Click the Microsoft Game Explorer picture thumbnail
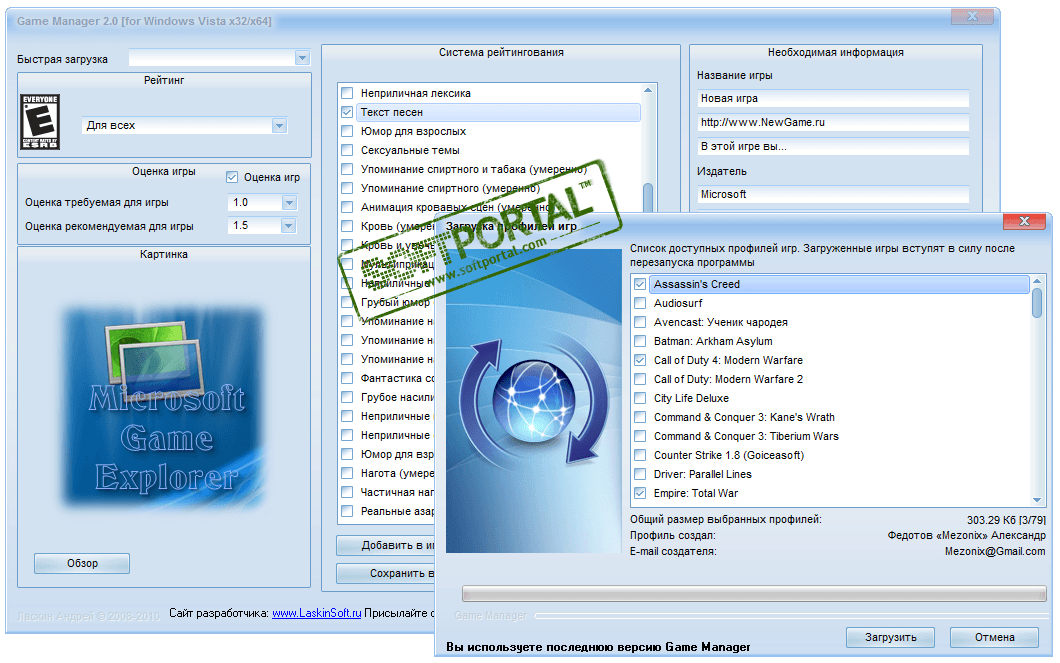Screen dimensions: 1060x663 pyautogui.click(x=164, y=406)
